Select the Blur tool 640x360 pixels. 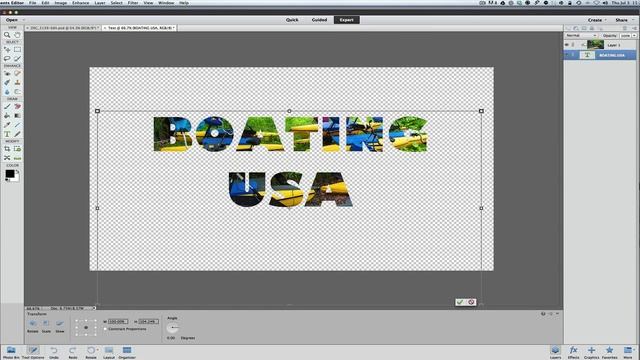click(7, 92)
